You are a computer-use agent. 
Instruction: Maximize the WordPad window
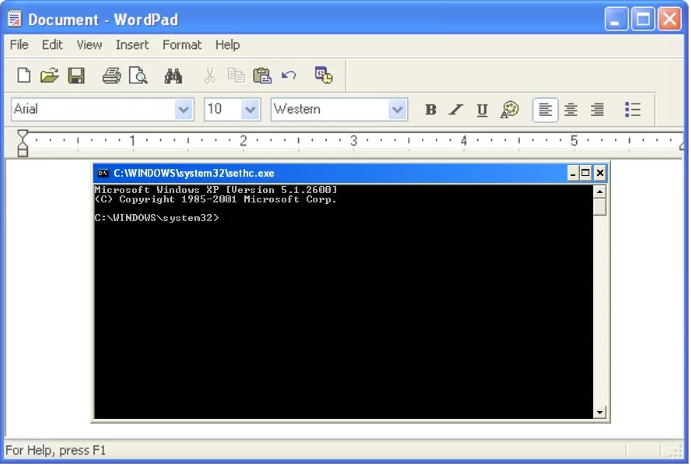[643, 19]
